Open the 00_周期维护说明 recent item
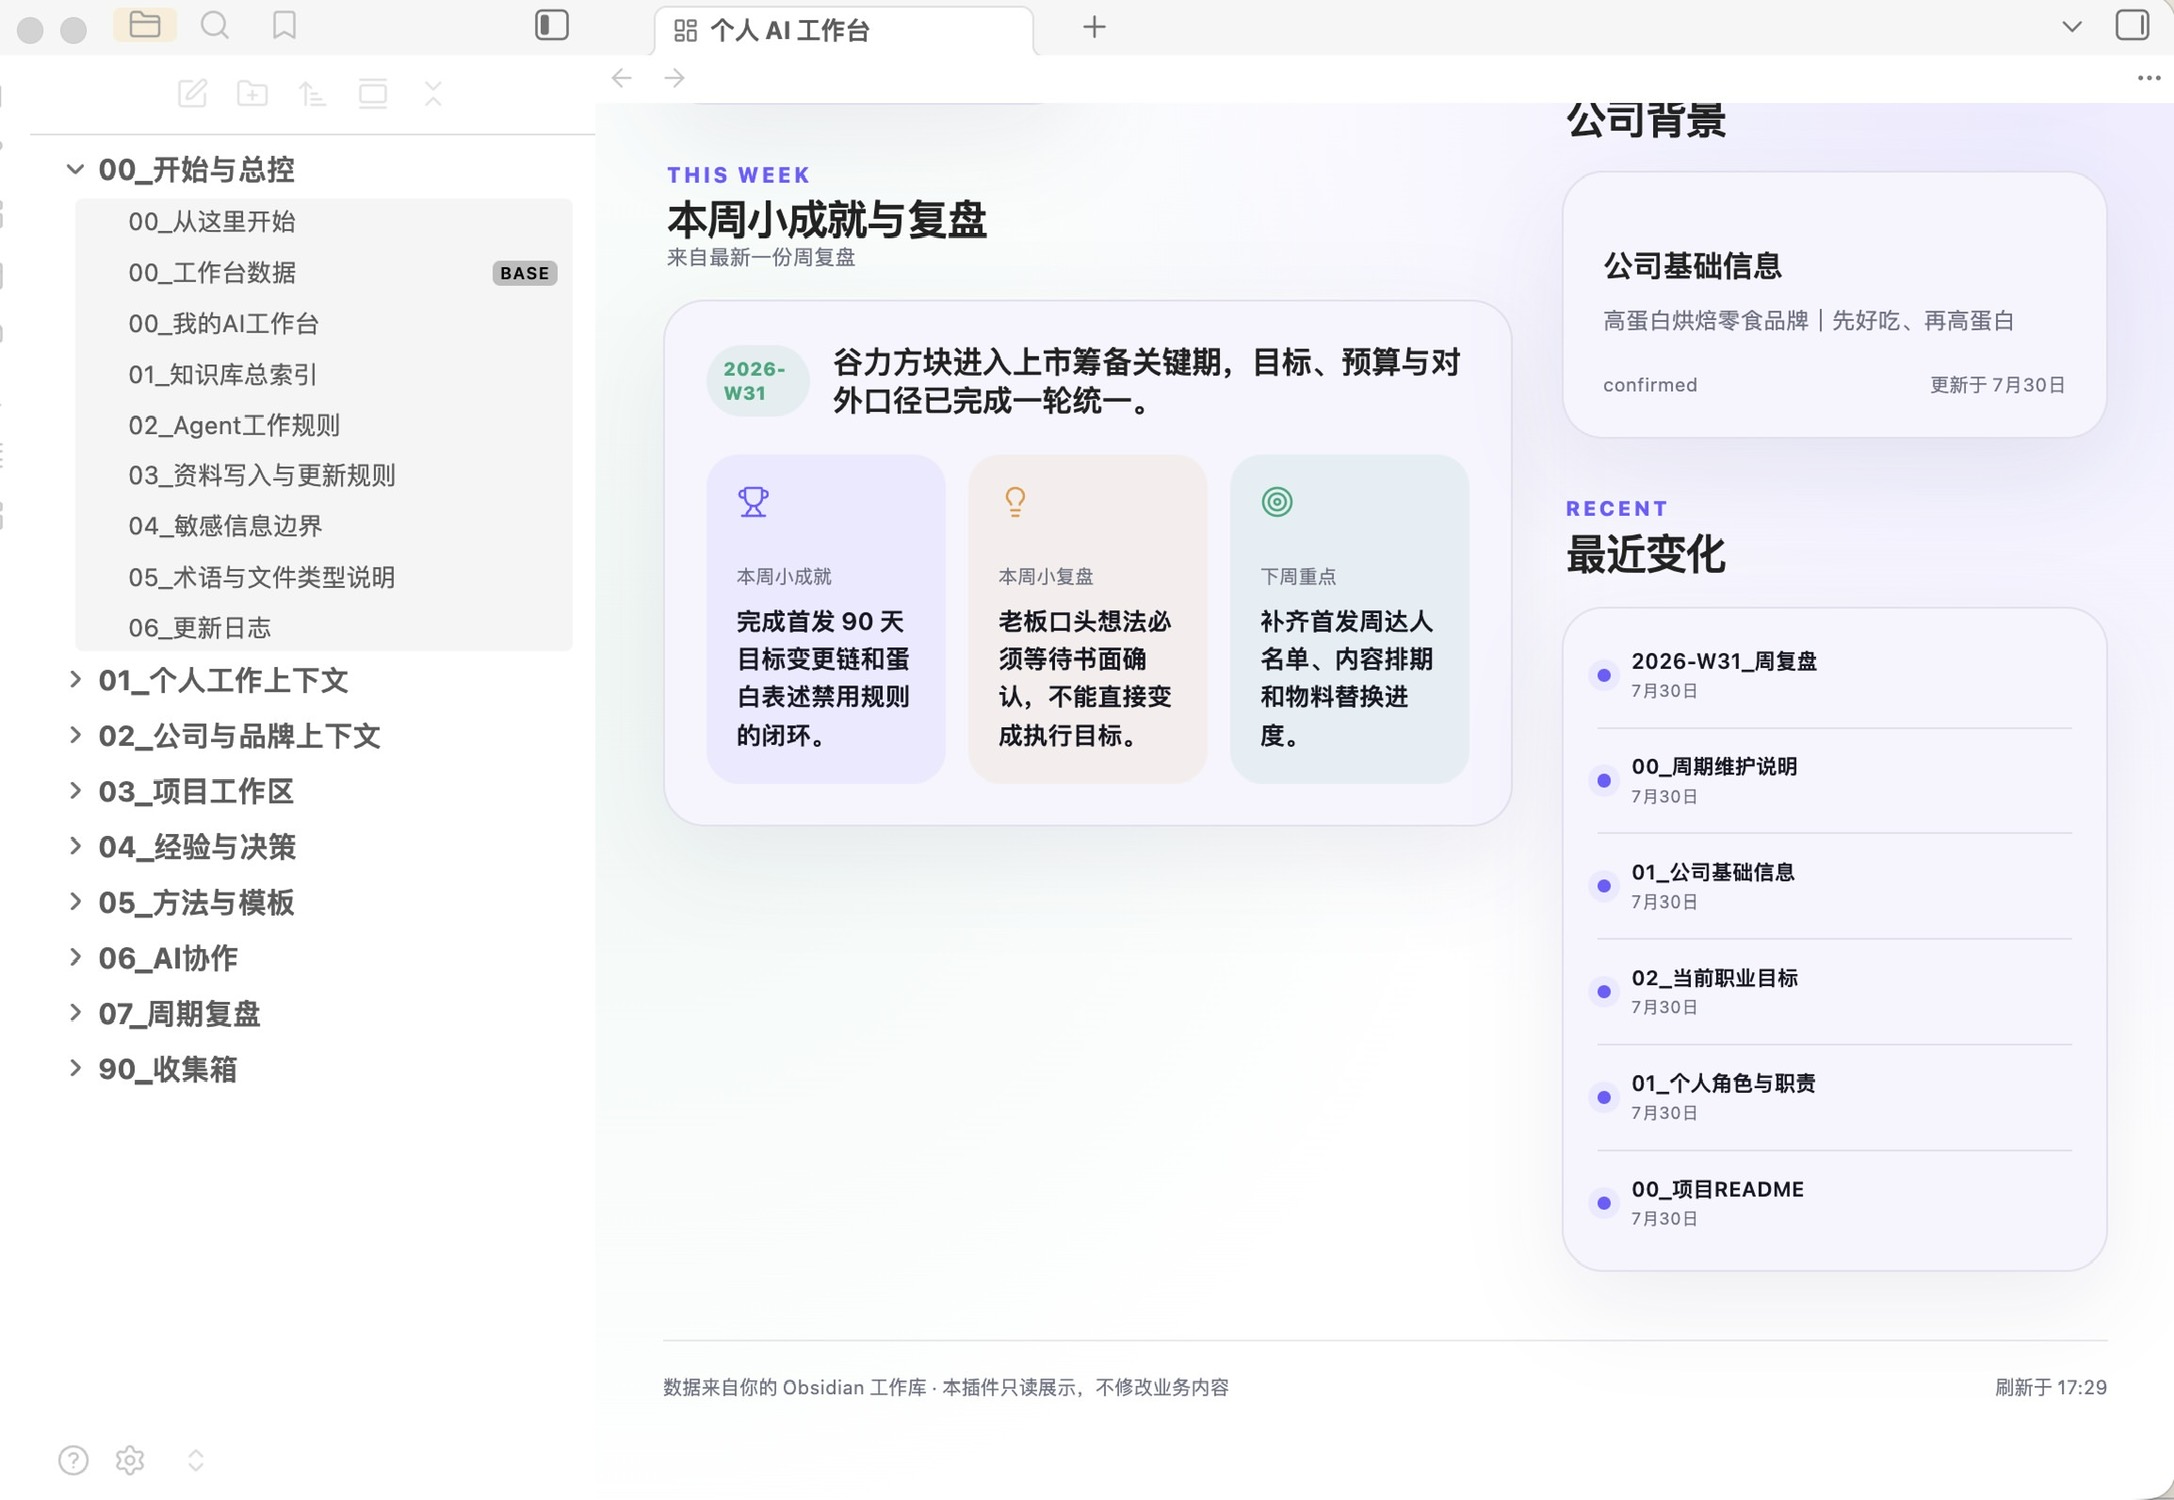The image size is (2174, 1500). pyautogui.click(x=1834, y=780)
